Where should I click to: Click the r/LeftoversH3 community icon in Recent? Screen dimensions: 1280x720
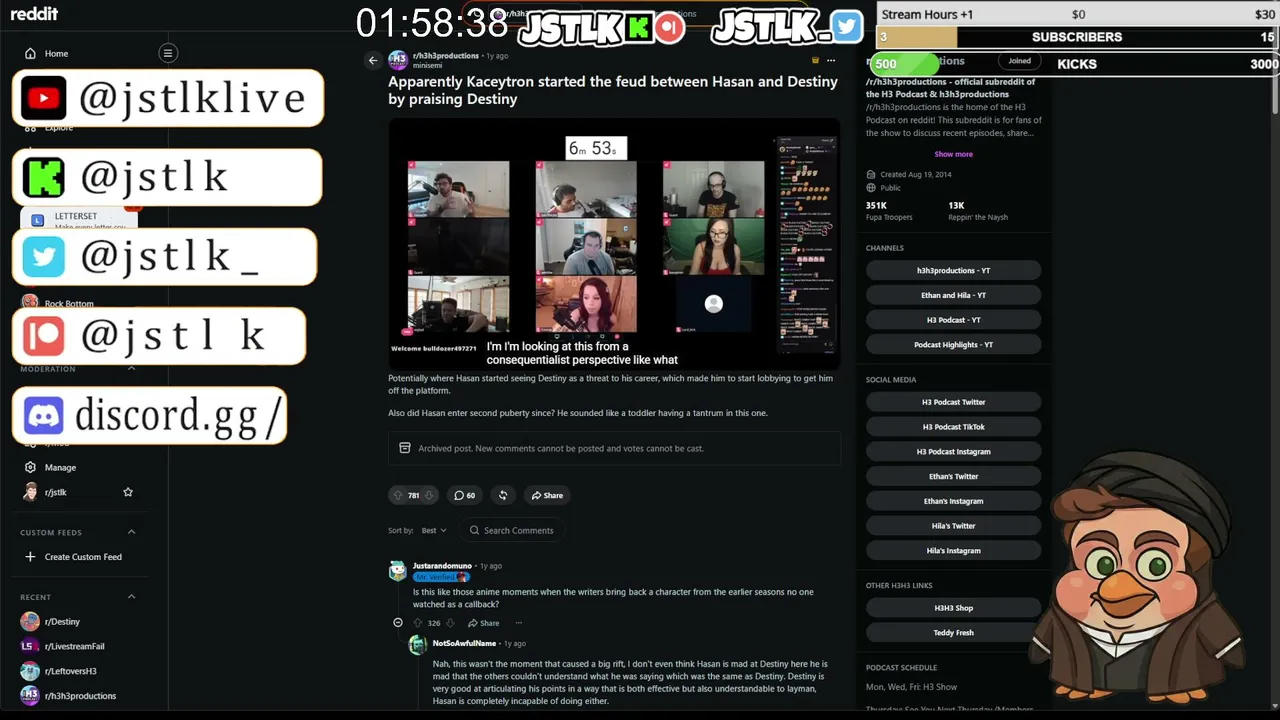pos(30,671)
